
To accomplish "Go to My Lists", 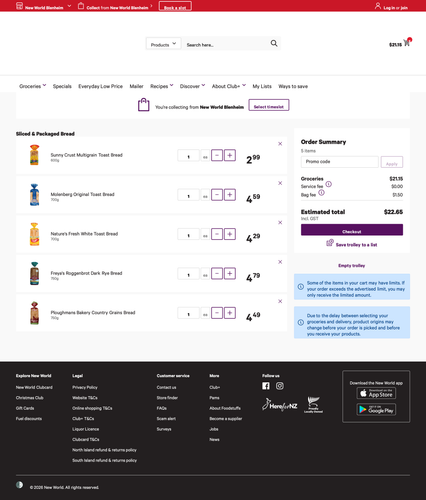I will [x=262, y=86].
